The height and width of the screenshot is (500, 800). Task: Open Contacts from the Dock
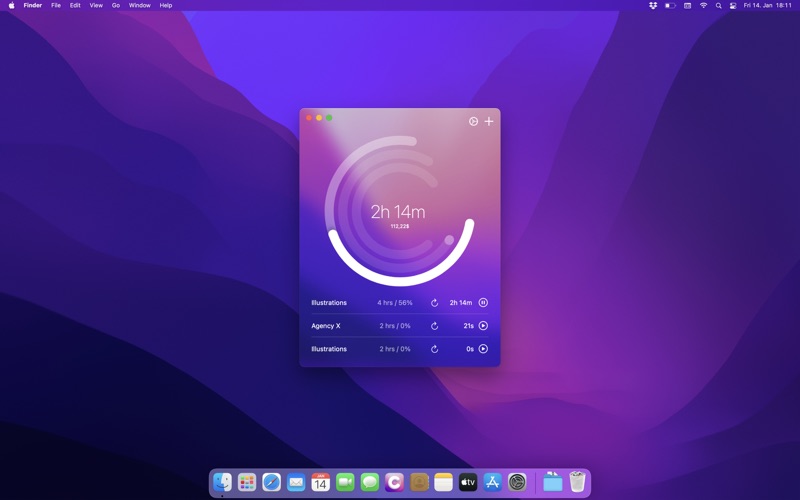(419, 482)
